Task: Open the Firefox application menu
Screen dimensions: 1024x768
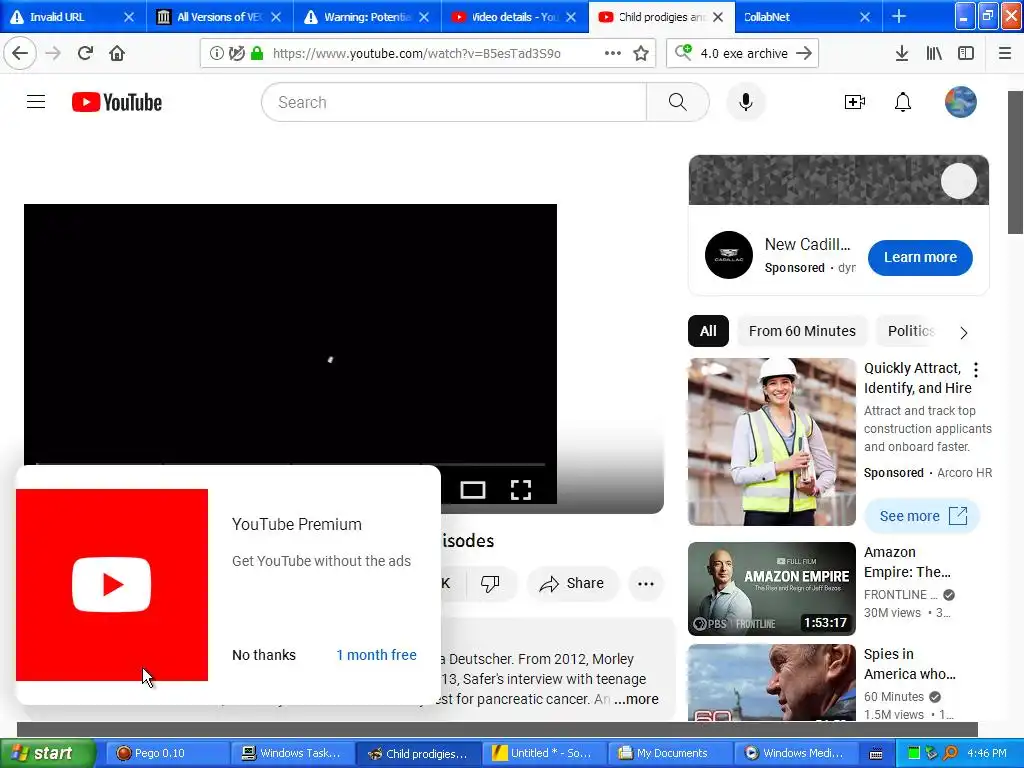Action: [1005, 53]
